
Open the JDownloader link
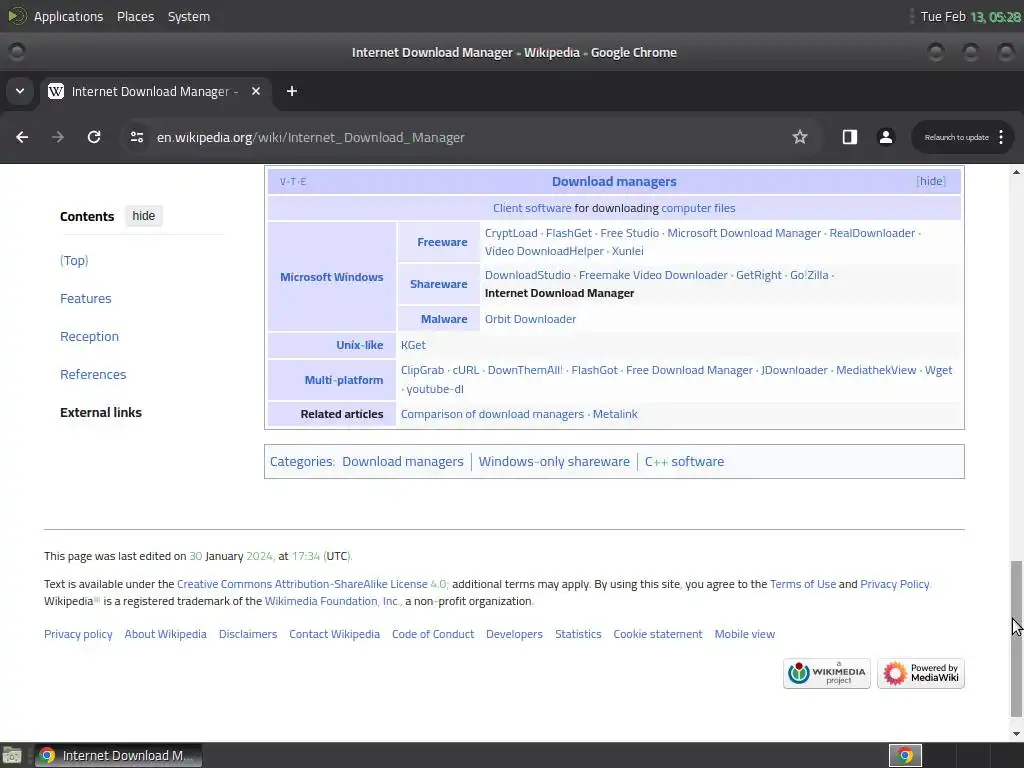(x=794, y=370)
